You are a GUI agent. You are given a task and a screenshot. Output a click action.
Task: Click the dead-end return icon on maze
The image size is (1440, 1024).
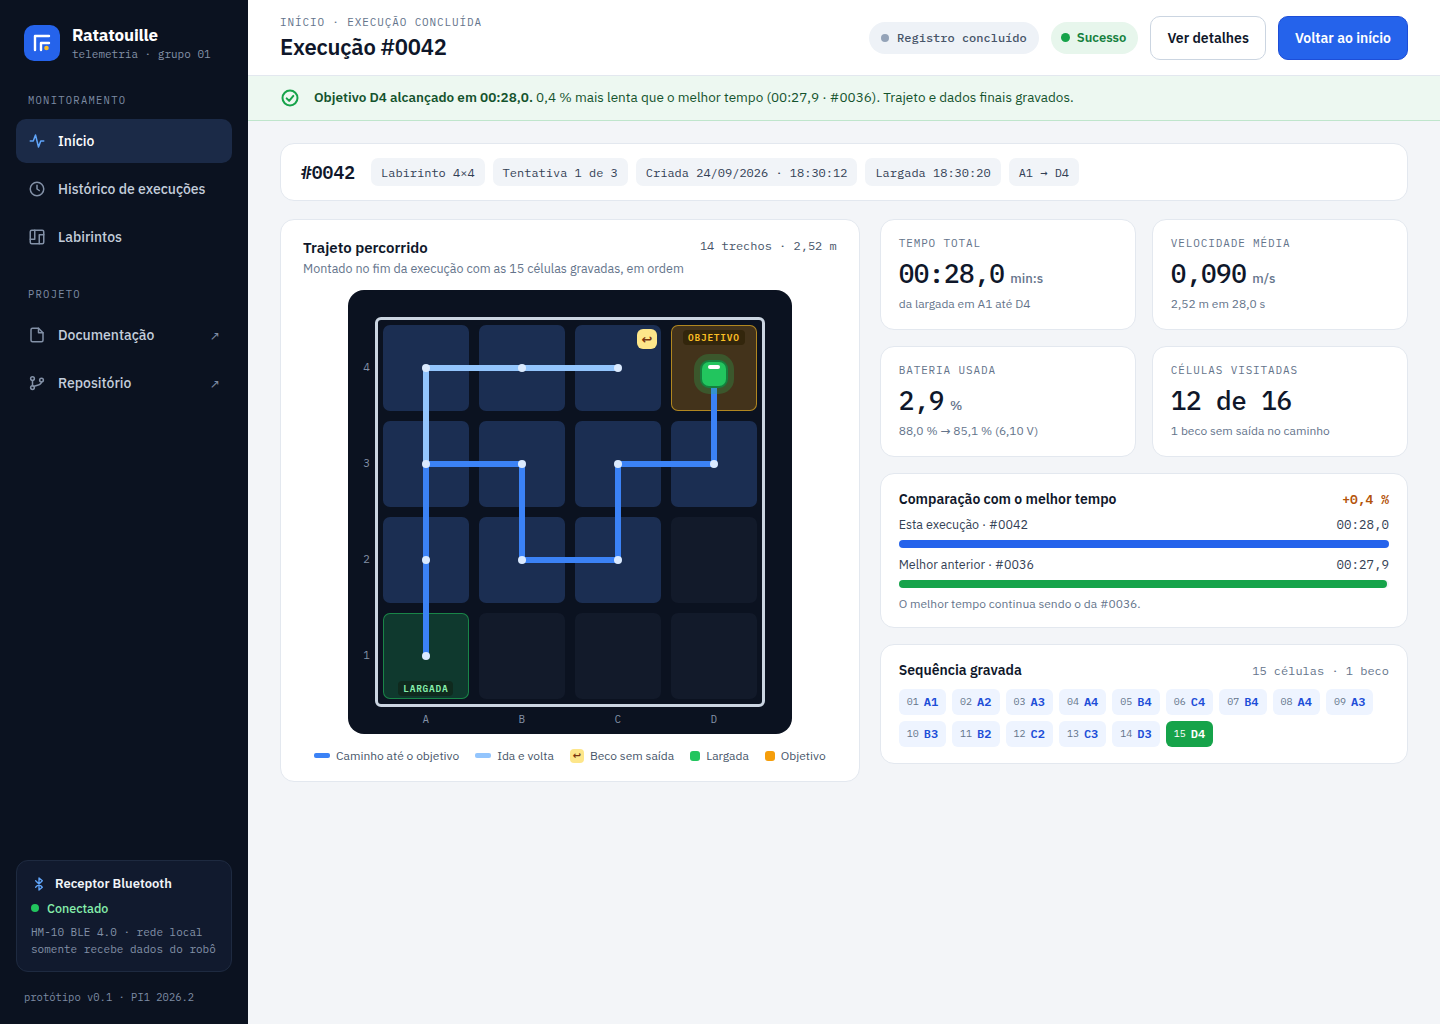coord(647,339)
